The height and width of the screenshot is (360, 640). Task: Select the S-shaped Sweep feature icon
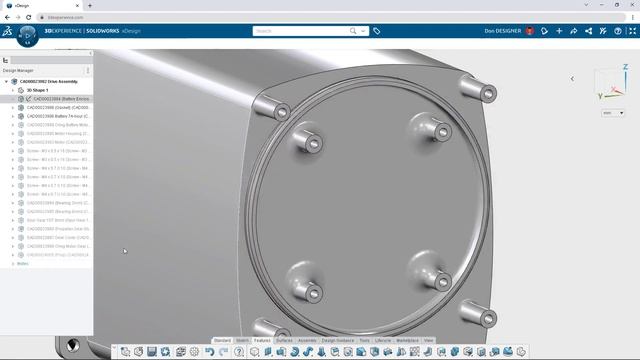308,351
